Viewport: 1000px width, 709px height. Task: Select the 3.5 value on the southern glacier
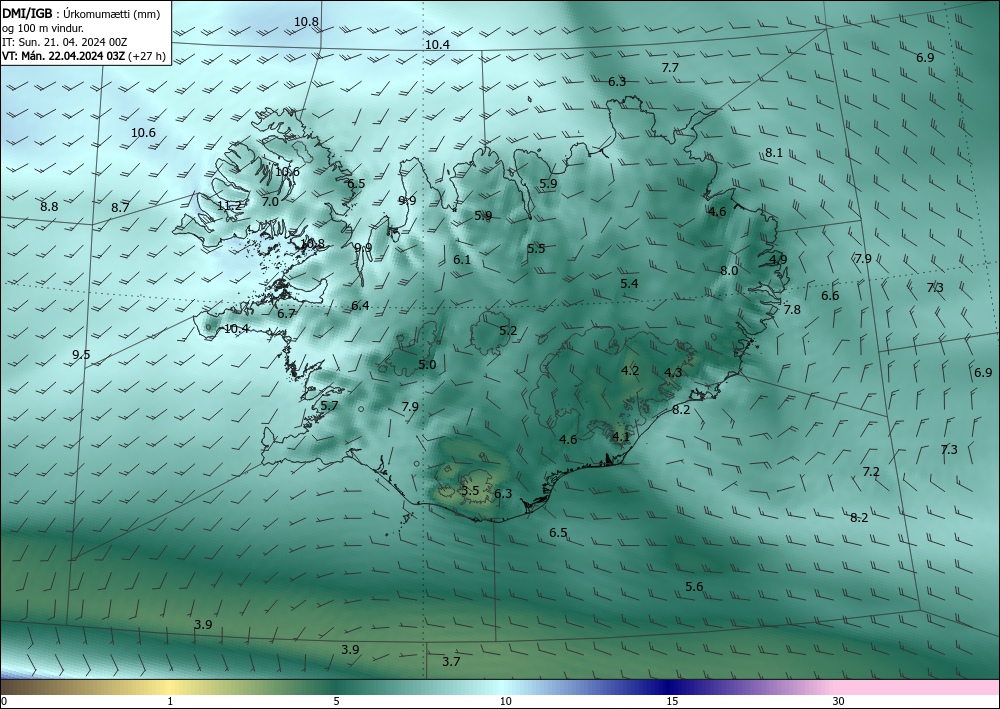coord(470,490)
